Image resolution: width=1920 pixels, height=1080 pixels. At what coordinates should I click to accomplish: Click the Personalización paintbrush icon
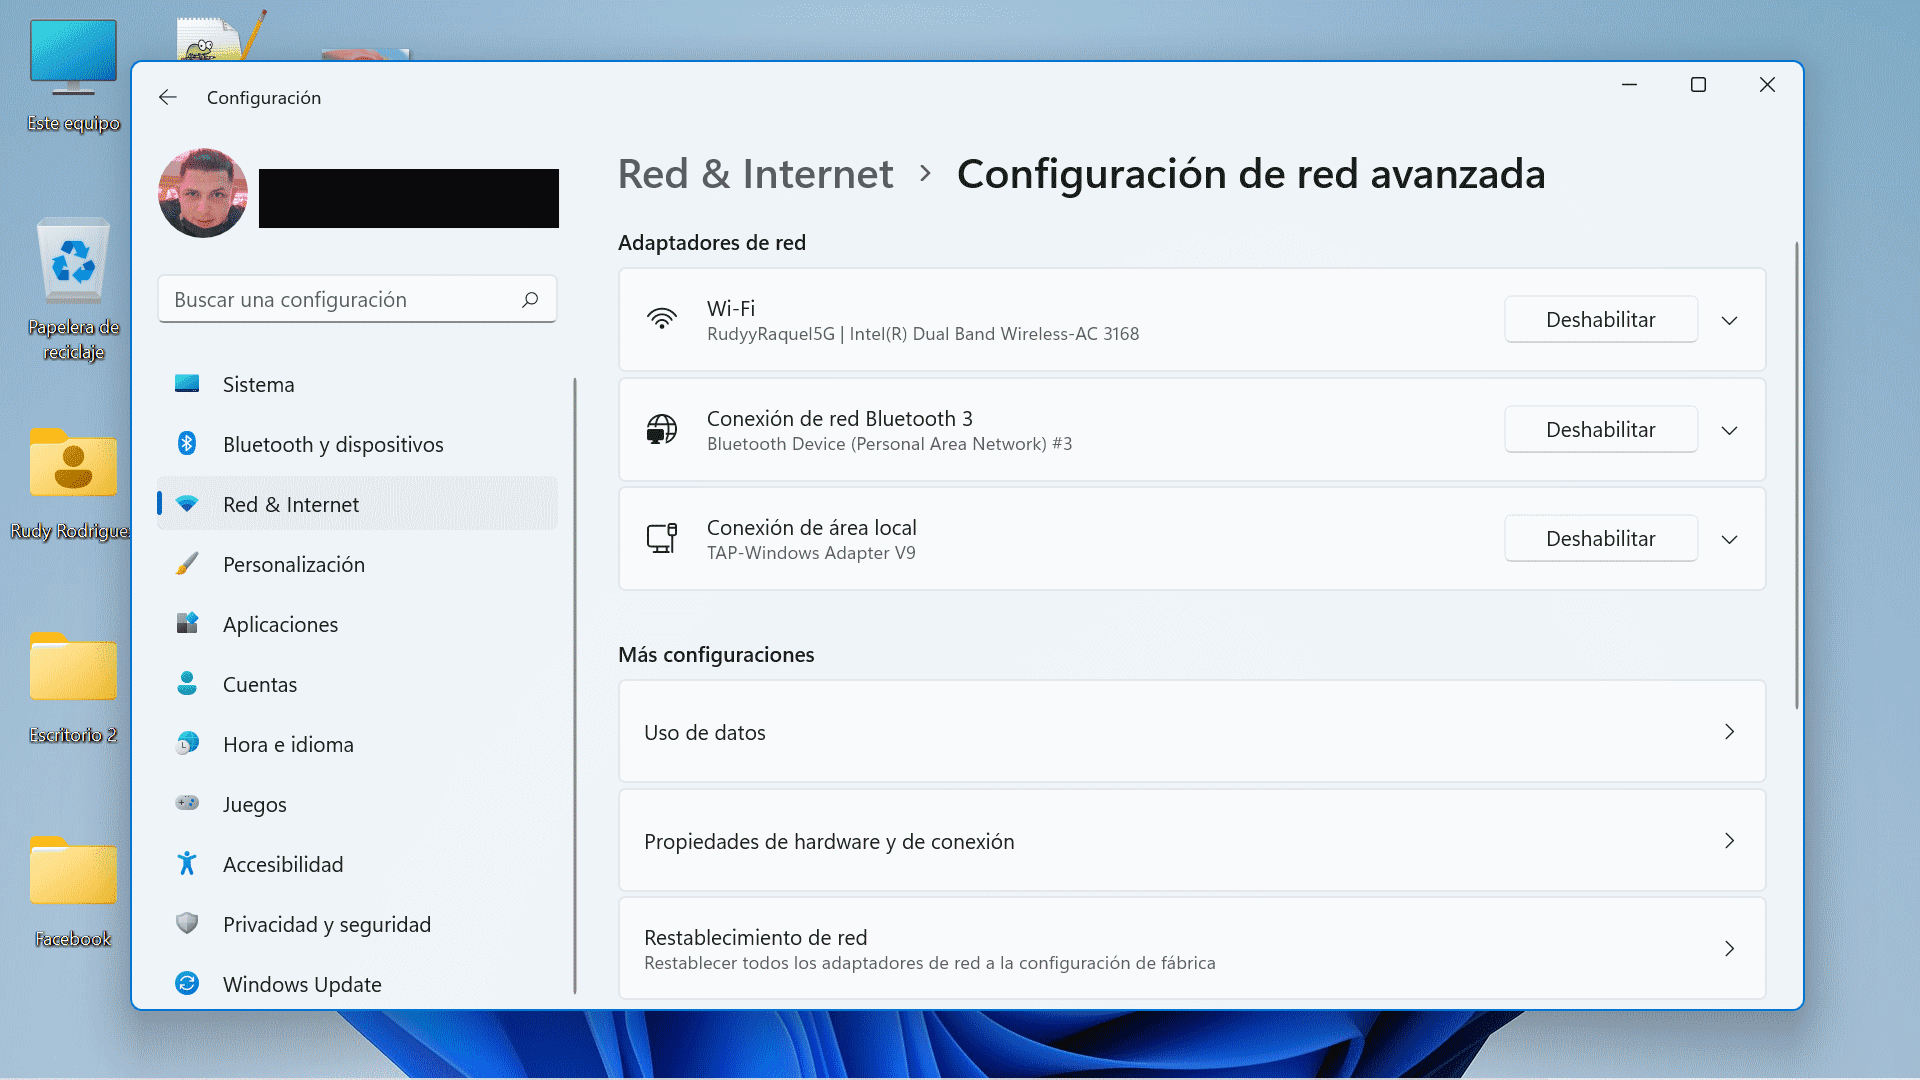[187, 563]
